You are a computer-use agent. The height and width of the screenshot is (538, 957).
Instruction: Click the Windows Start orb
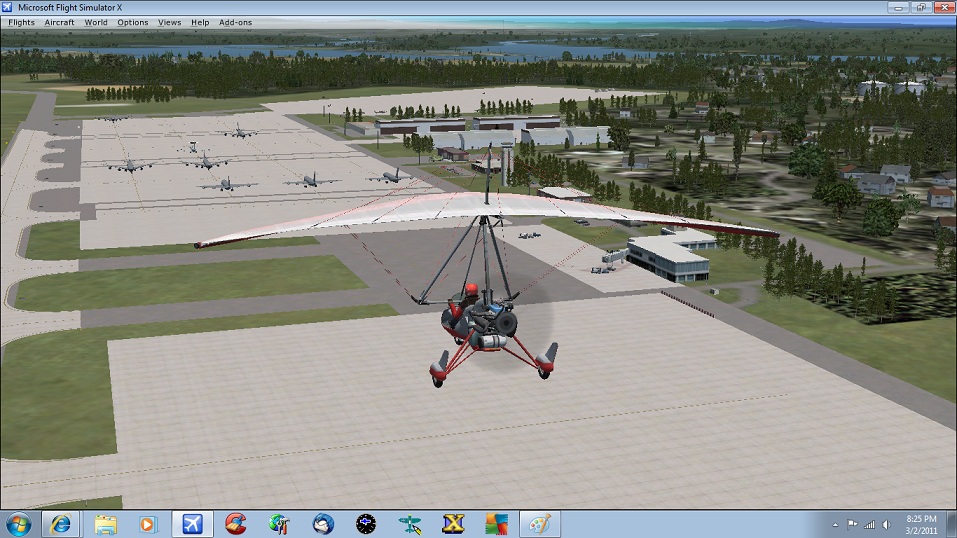(x=19, y=524)
